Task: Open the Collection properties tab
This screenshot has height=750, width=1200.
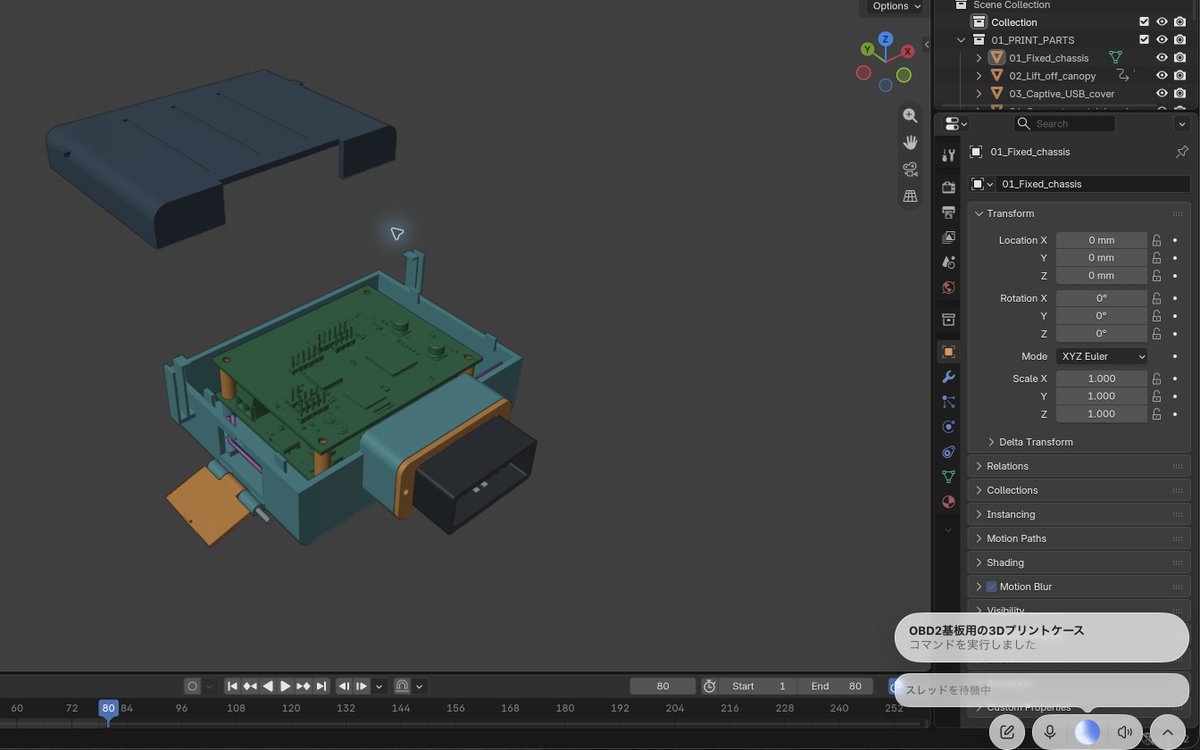Action: [x=949, y=320]
